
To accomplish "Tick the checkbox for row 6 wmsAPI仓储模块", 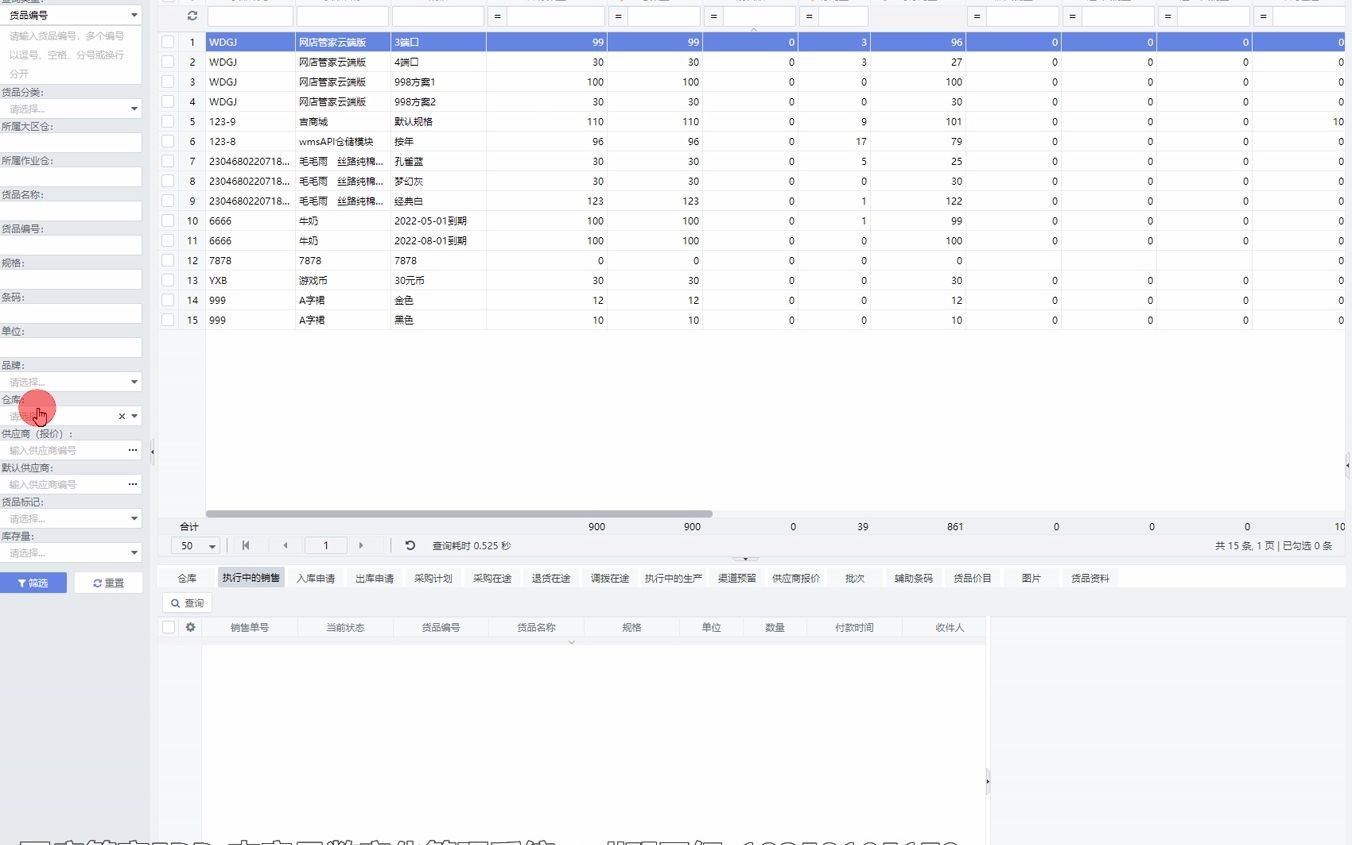I will (168, 141).
